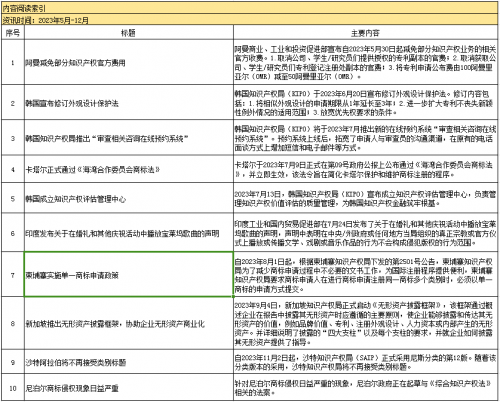
Task: Select title cell "尼泊尔商标侵权现象日益严重"
Action: (x=129, y=387)
